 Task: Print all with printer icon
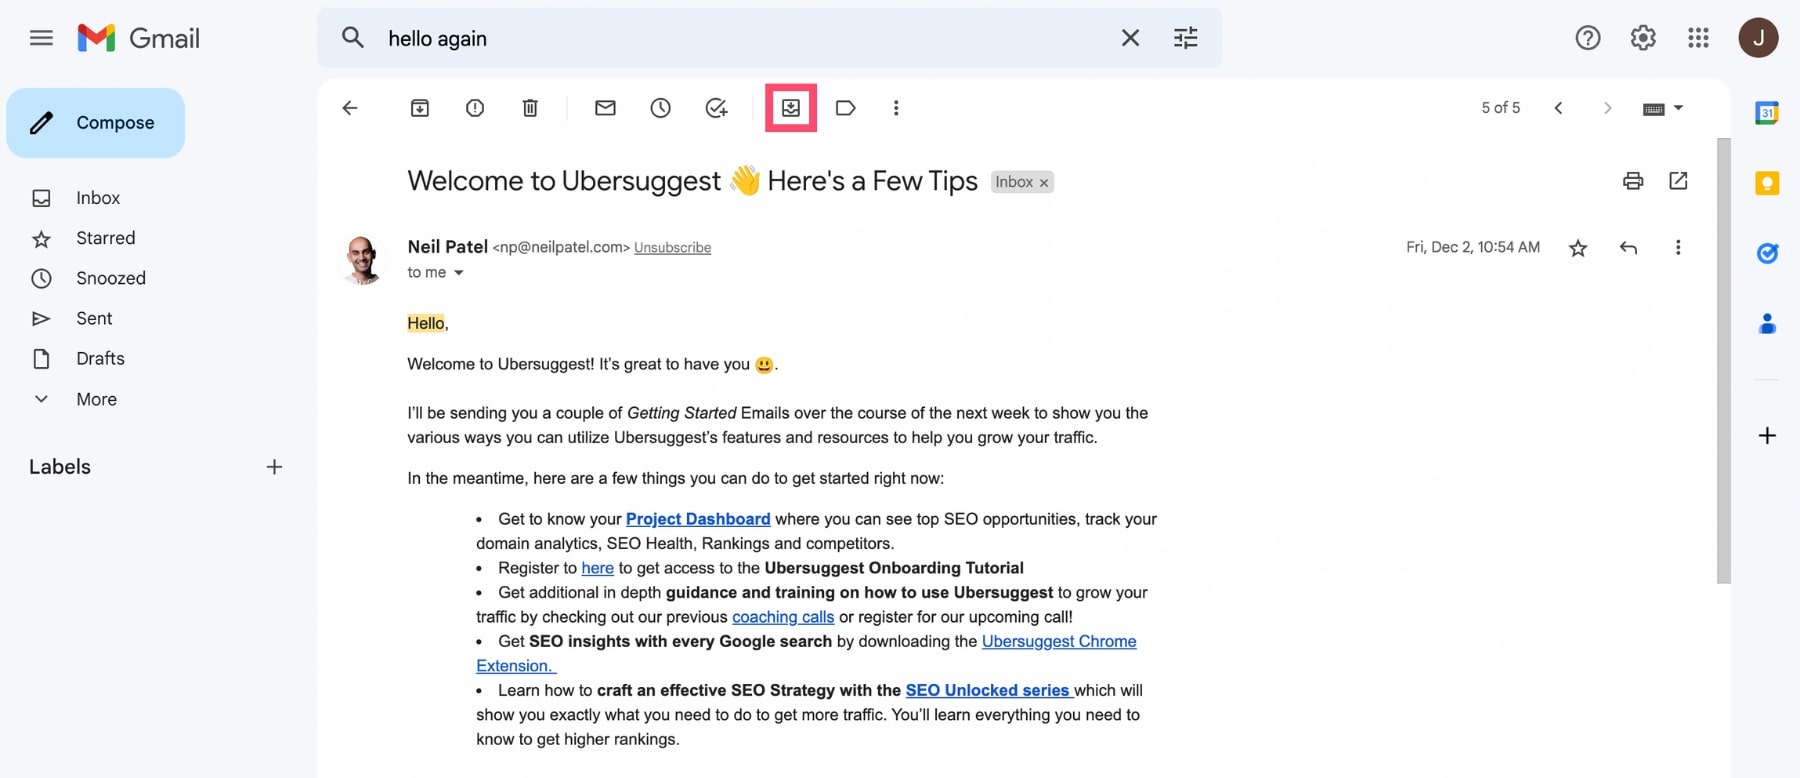1633,181
